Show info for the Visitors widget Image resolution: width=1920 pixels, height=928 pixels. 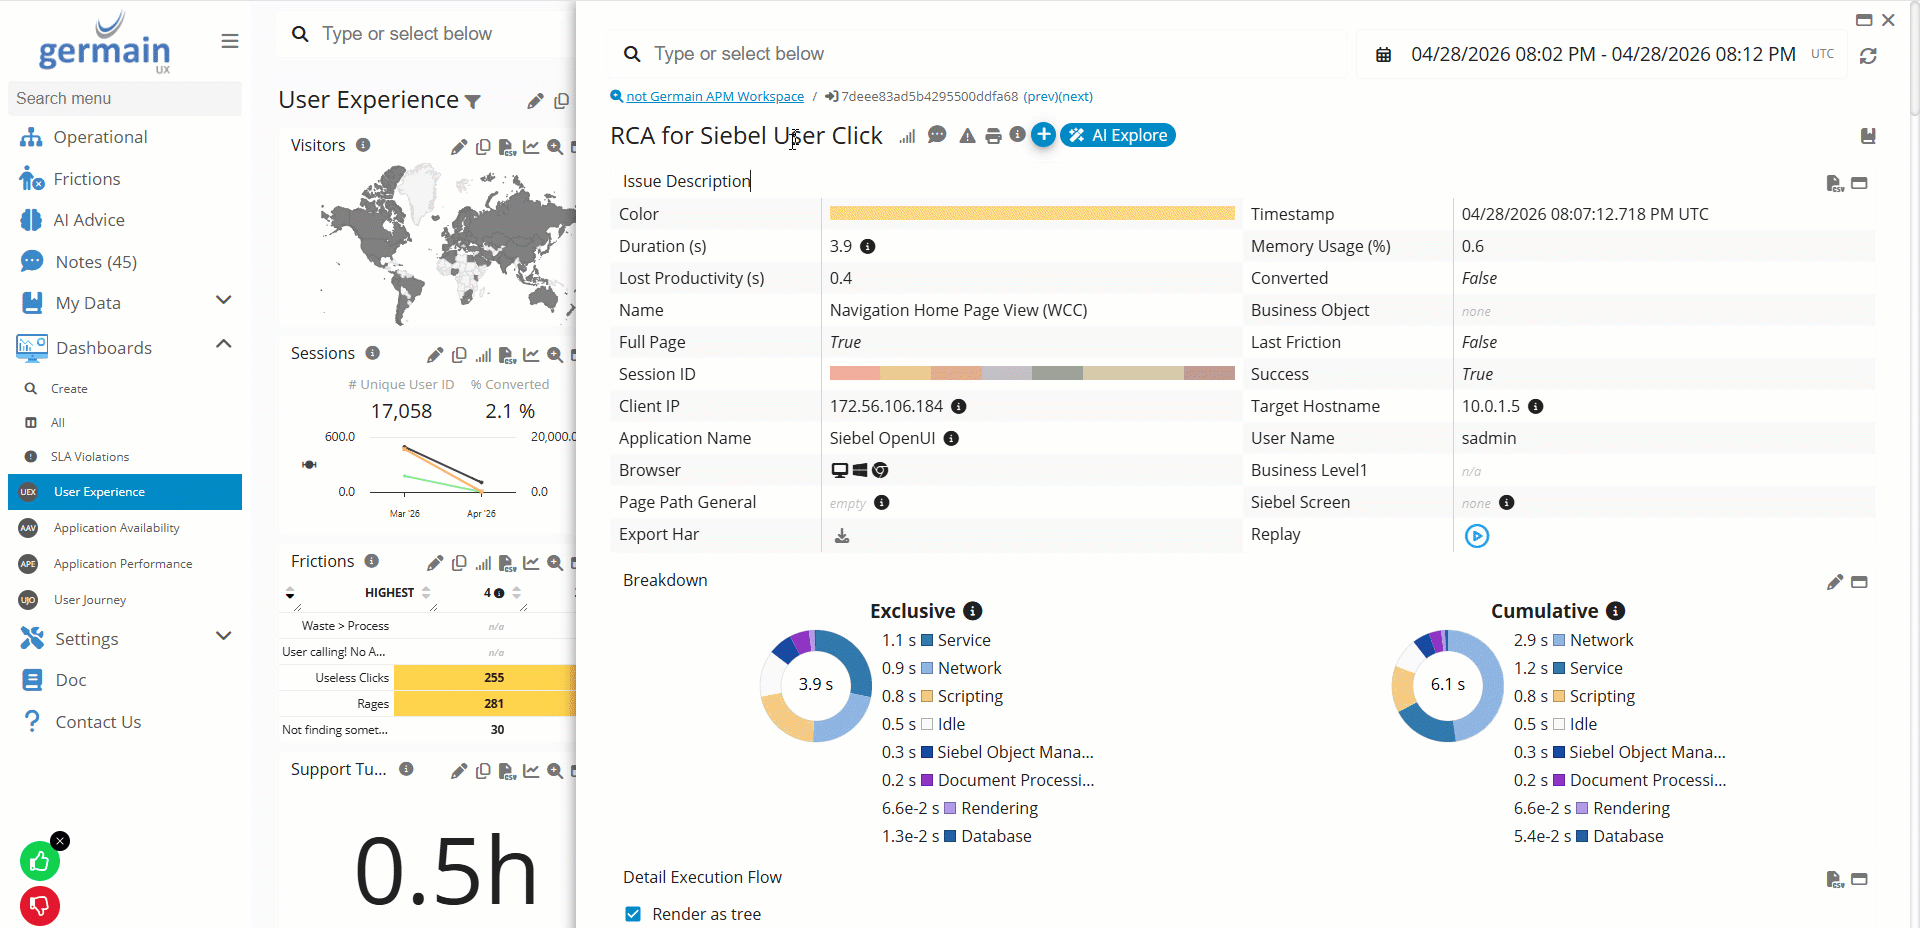click(x=363, y=145)
